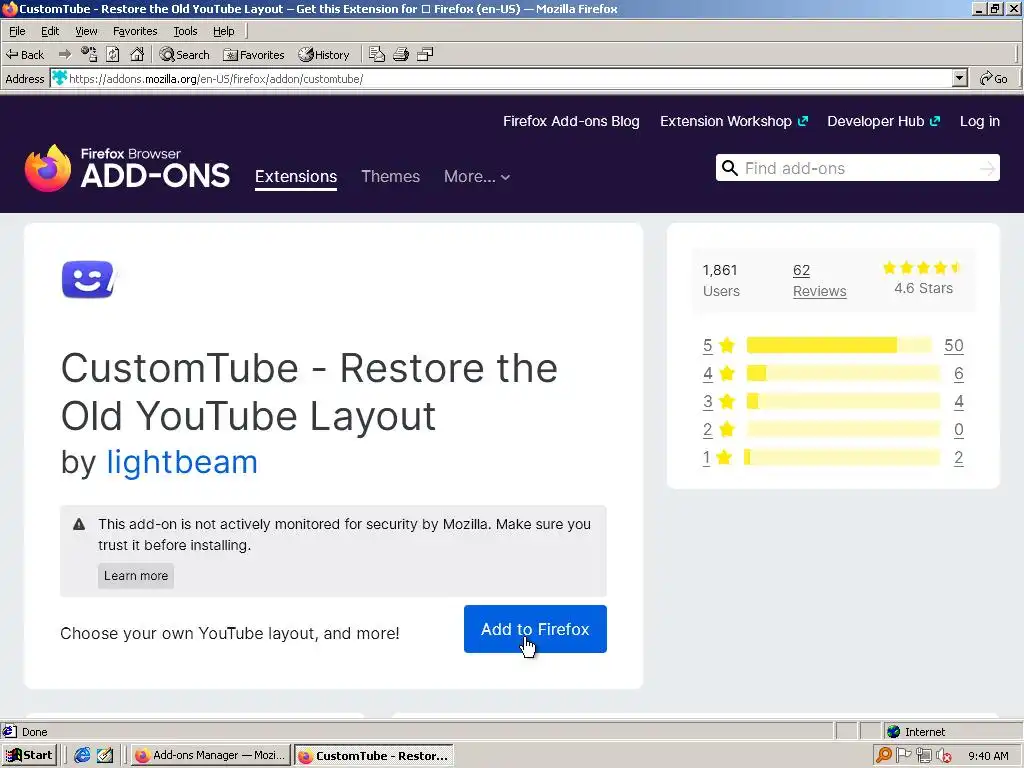Screen dimensions: 1024x768
Task: Click the flag tray icon
Action: (904, 756)
